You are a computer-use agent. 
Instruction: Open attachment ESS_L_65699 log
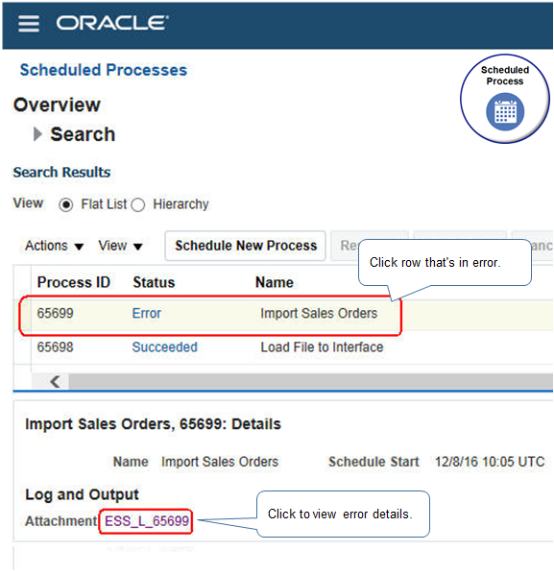tap(147, 521)
